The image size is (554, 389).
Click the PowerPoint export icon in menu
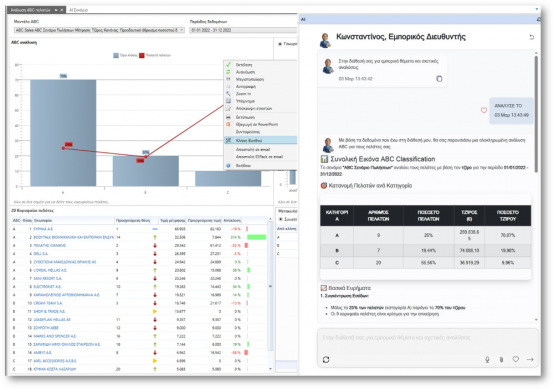pos(228,124)
